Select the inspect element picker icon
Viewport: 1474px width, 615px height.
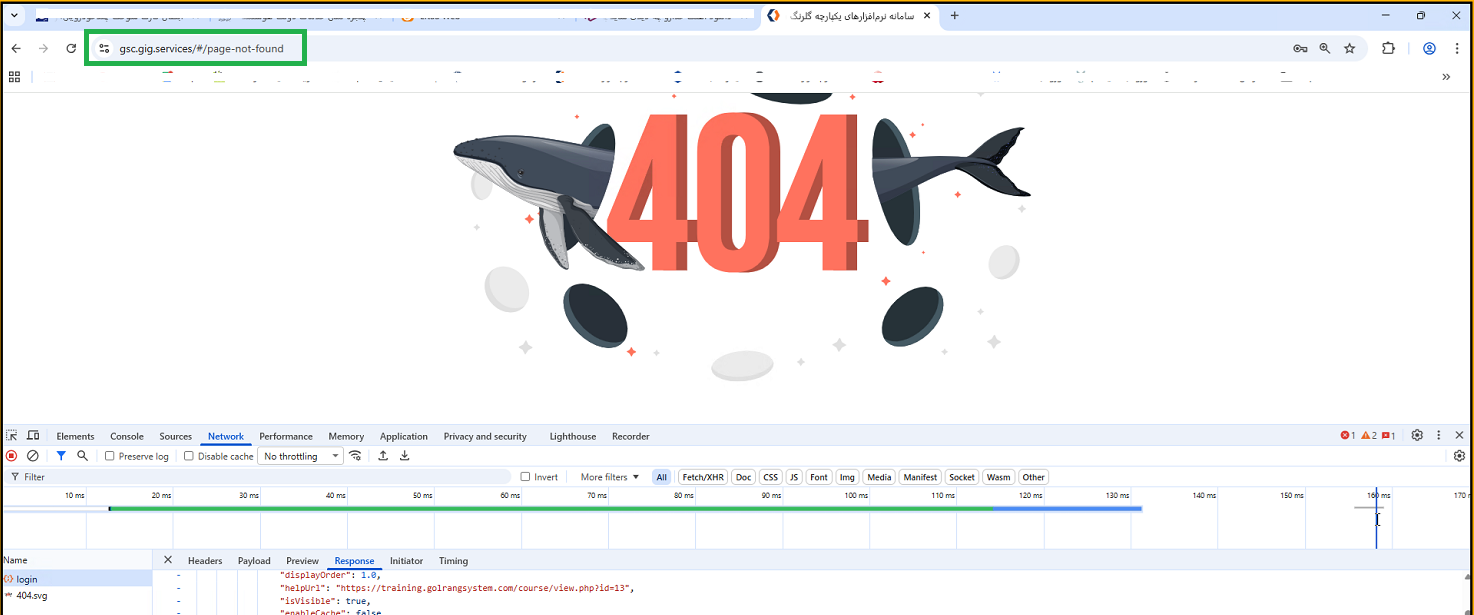(x=12, y=436)
